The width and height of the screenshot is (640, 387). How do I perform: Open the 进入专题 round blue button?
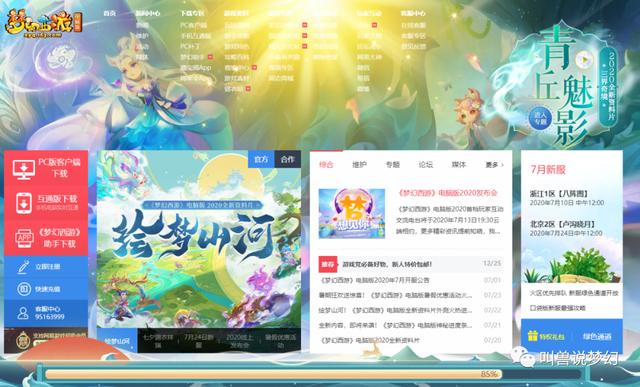coord(540,118)
